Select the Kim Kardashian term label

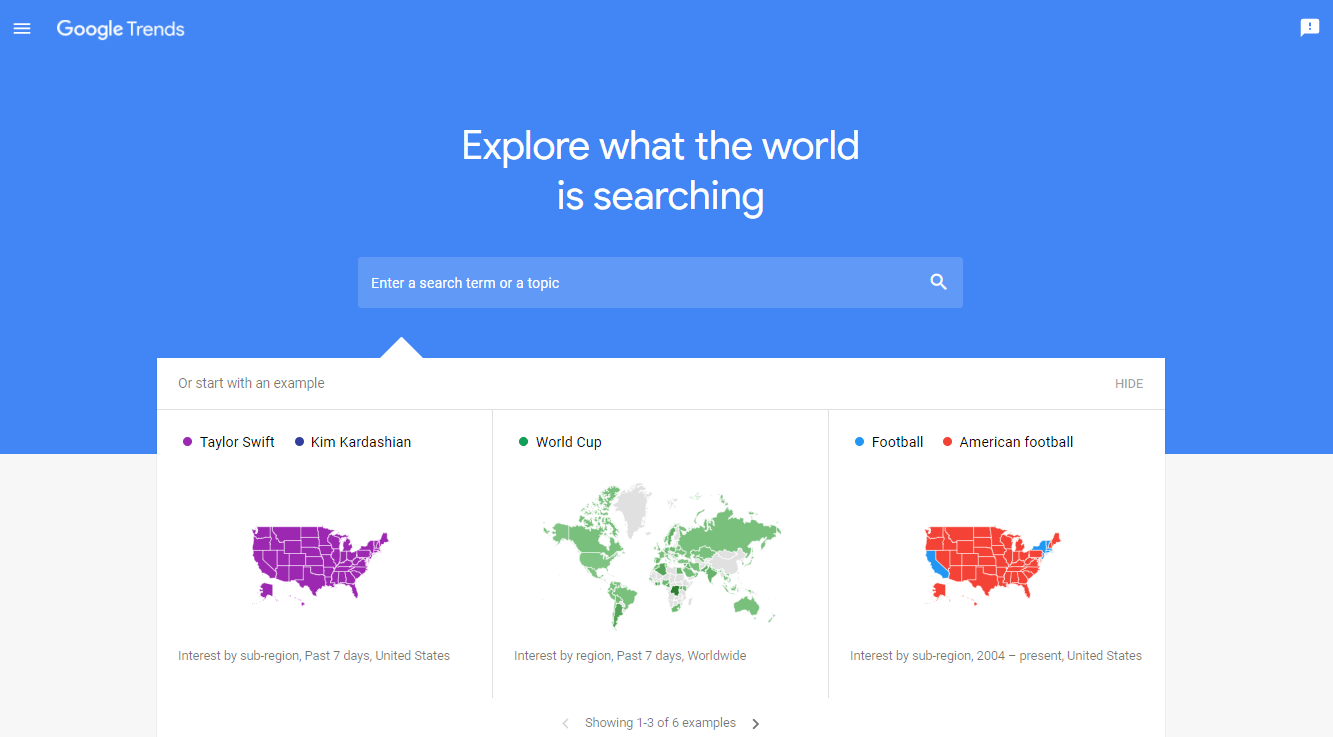tap(361, 442)
